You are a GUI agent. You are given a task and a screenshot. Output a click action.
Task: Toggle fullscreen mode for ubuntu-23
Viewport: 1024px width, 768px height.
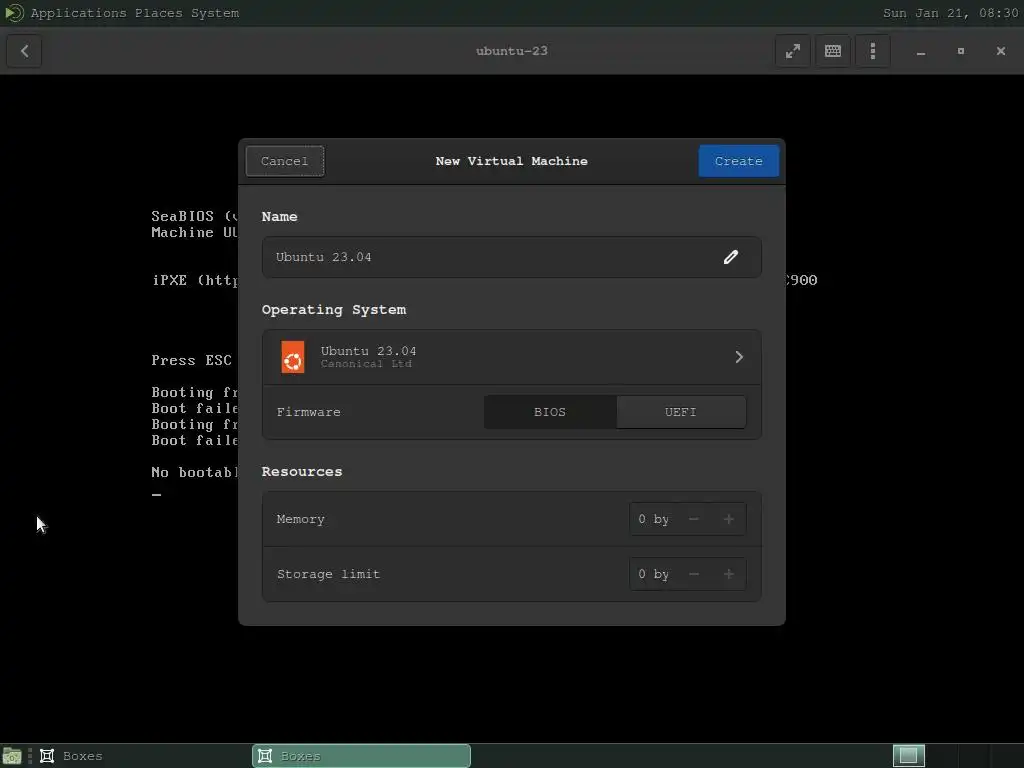coord(793,51)
